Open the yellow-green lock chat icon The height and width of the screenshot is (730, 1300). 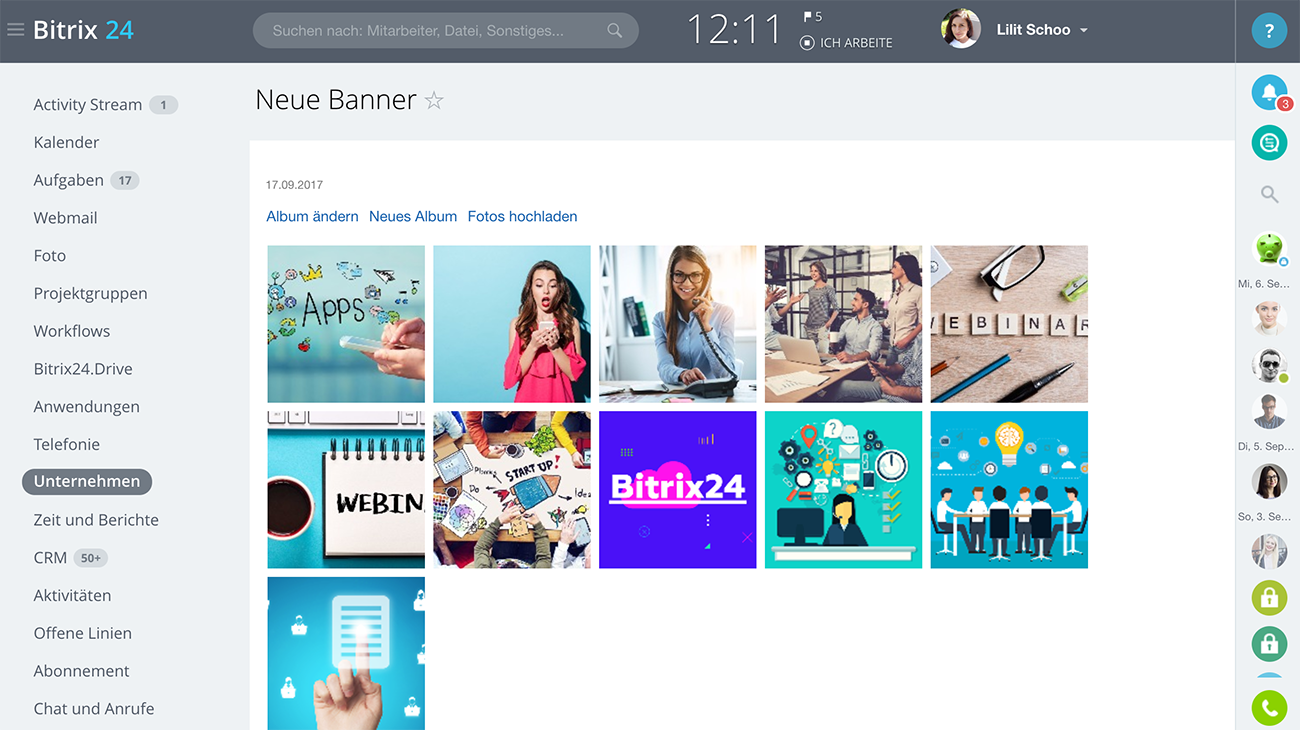(x=1269, y=598)
